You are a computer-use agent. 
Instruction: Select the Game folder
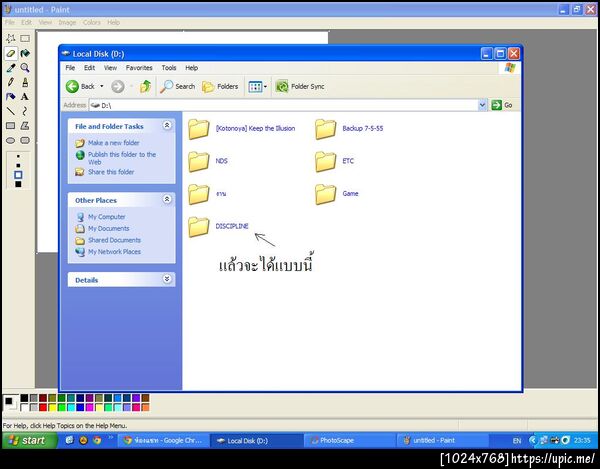(337, 194)
